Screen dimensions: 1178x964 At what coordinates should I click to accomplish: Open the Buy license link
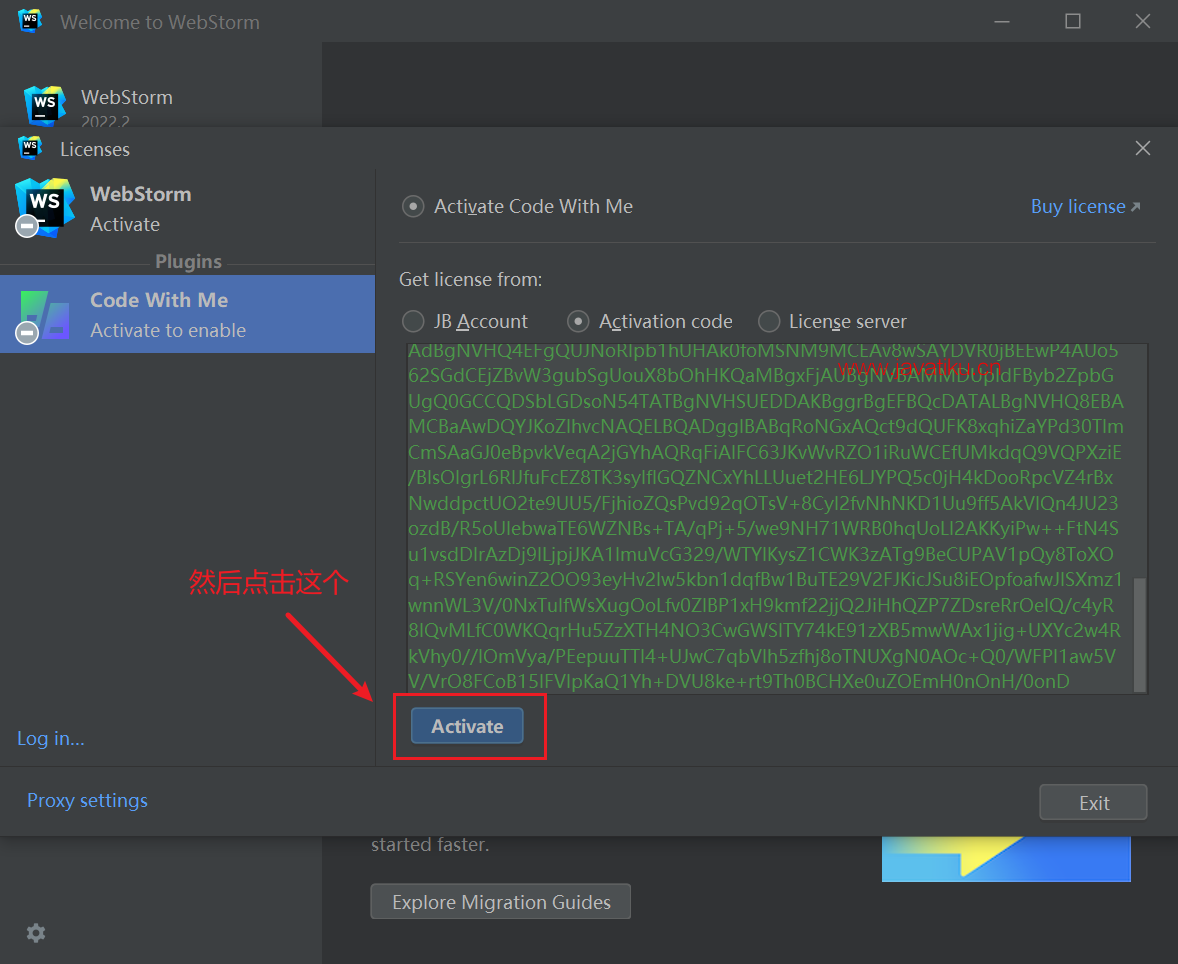[x=1086, y=207]
